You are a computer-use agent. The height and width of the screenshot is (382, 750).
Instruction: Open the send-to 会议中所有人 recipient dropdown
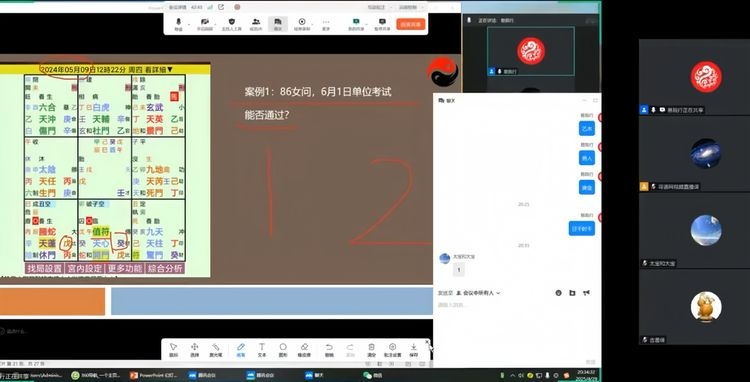[x=478, y=293]
